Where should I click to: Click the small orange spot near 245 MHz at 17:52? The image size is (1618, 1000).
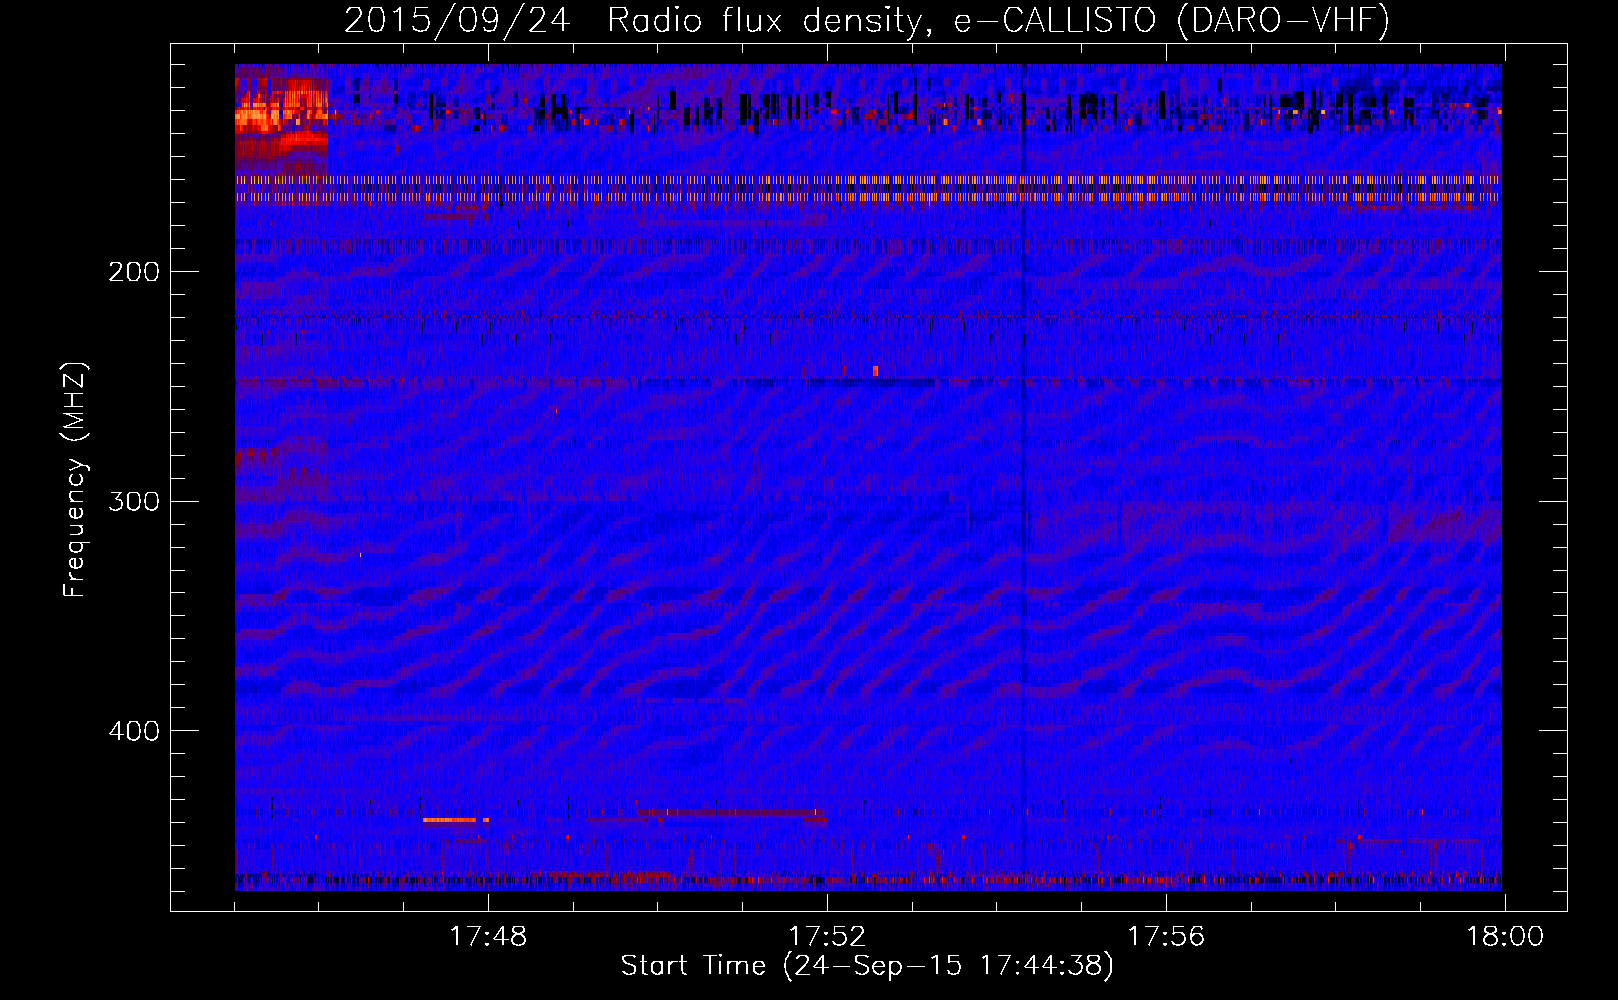point(875,371)
